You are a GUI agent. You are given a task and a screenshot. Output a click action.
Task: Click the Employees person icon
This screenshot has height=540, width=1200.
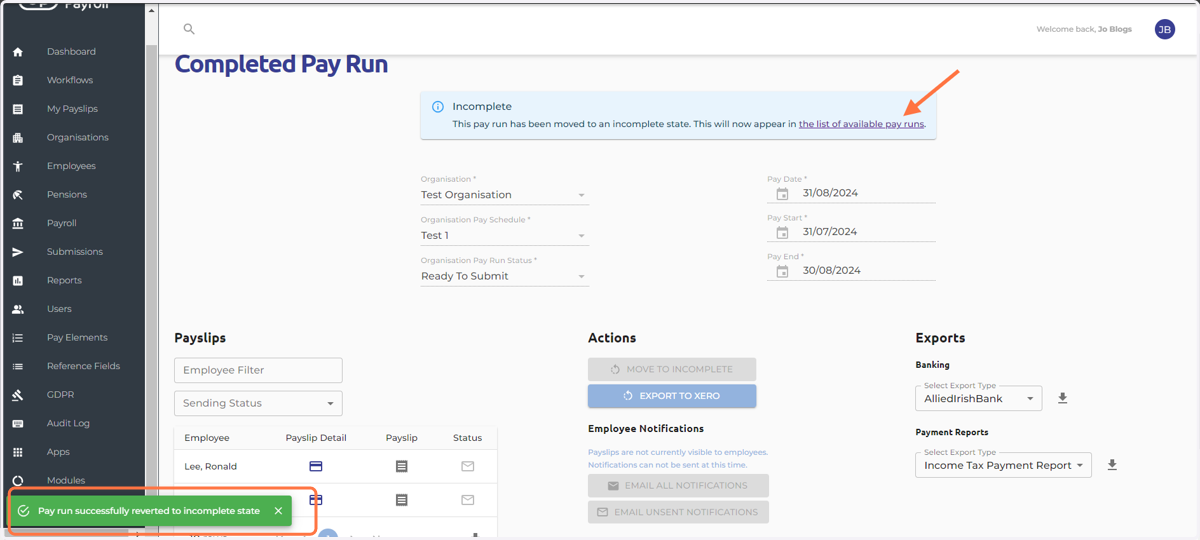(x=18, y=166)
